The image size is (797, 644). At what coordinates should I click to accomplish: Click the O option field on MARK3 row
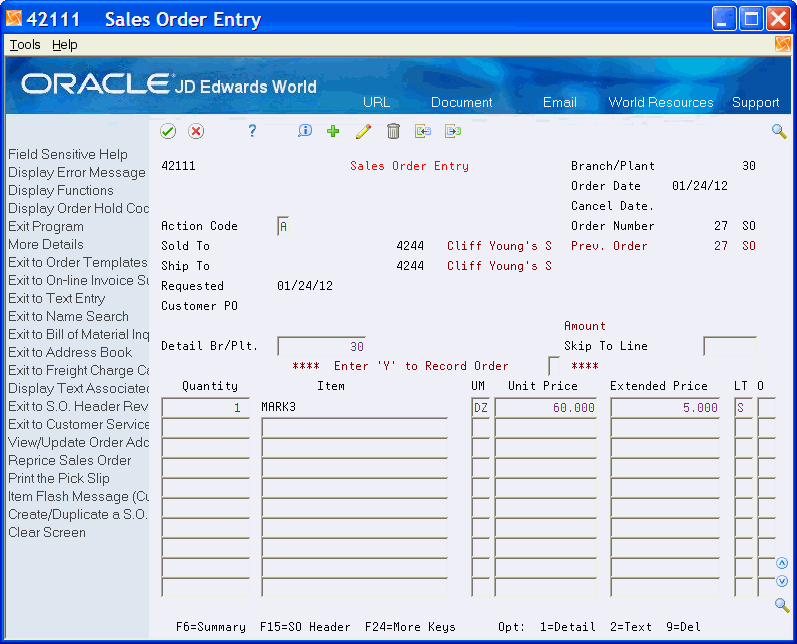[766, 408]
